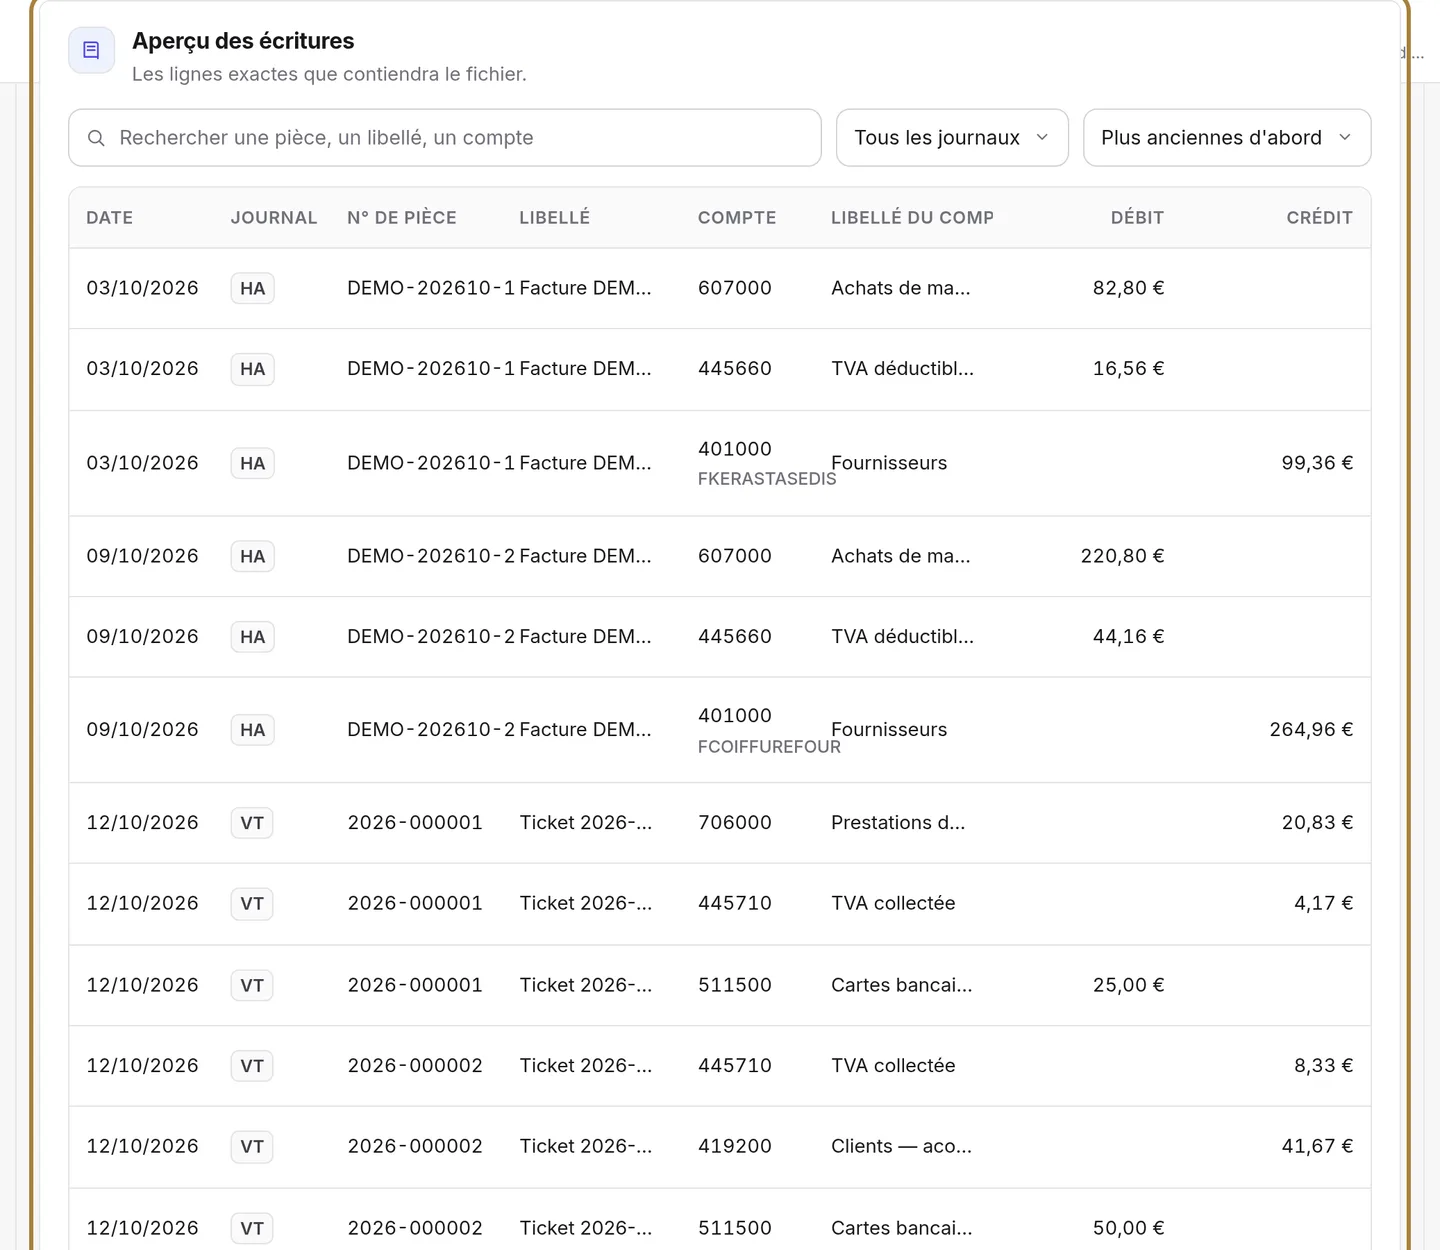Image resolution: width=1440 pixels, height=1250 pixels.
Task: Open the Tous les journaux dropdown
Action: 952,138
